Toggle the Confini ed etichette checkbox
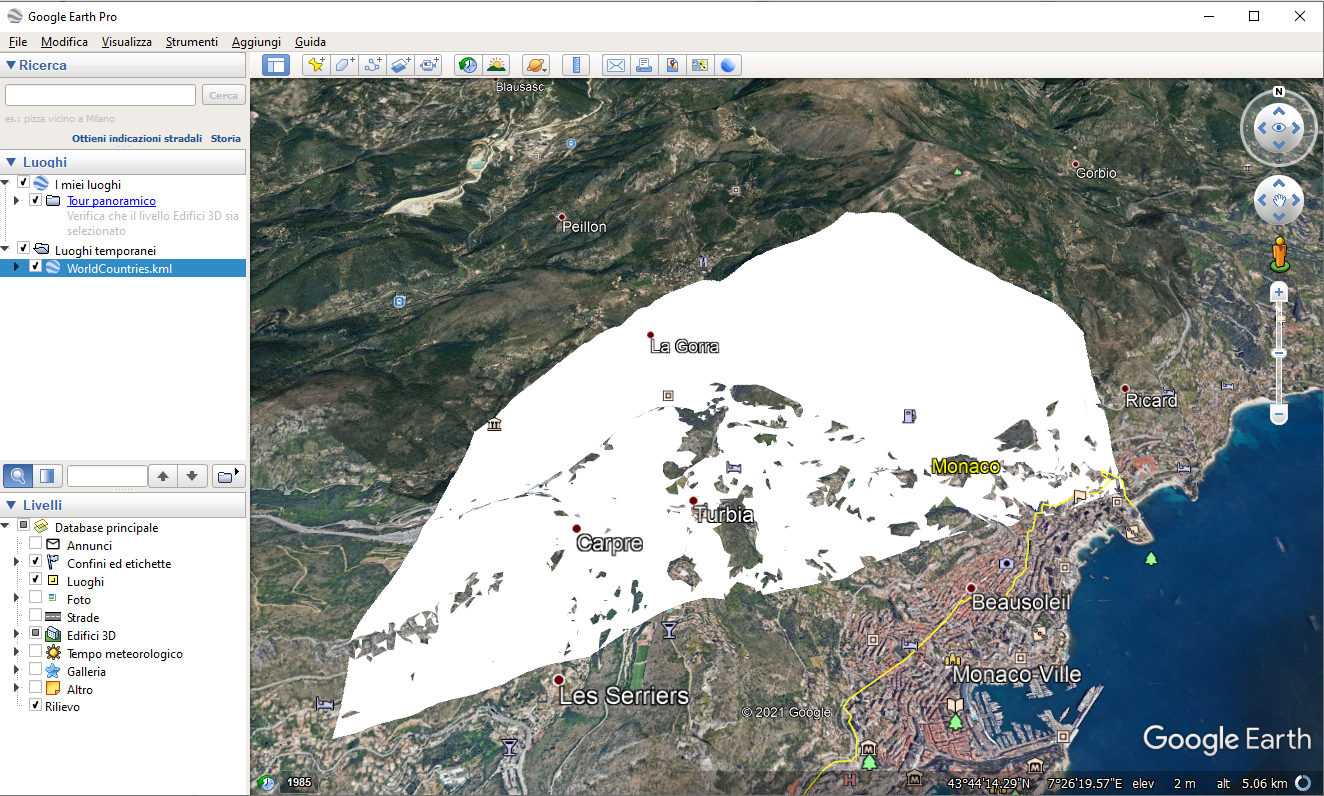The width and height of the screenshot is (1324, 796). pos(35,563)
